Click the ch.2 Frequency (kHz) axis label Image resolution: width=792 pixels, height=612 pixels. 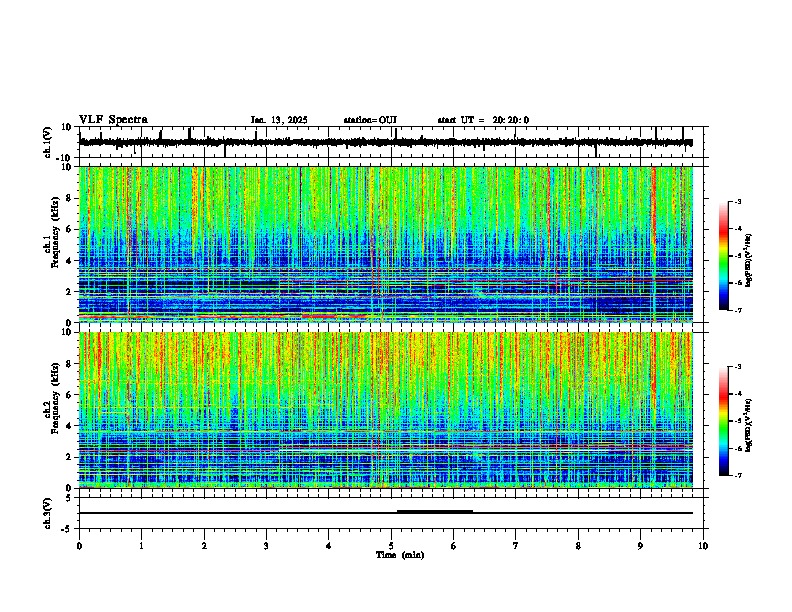tap(52, 398)
